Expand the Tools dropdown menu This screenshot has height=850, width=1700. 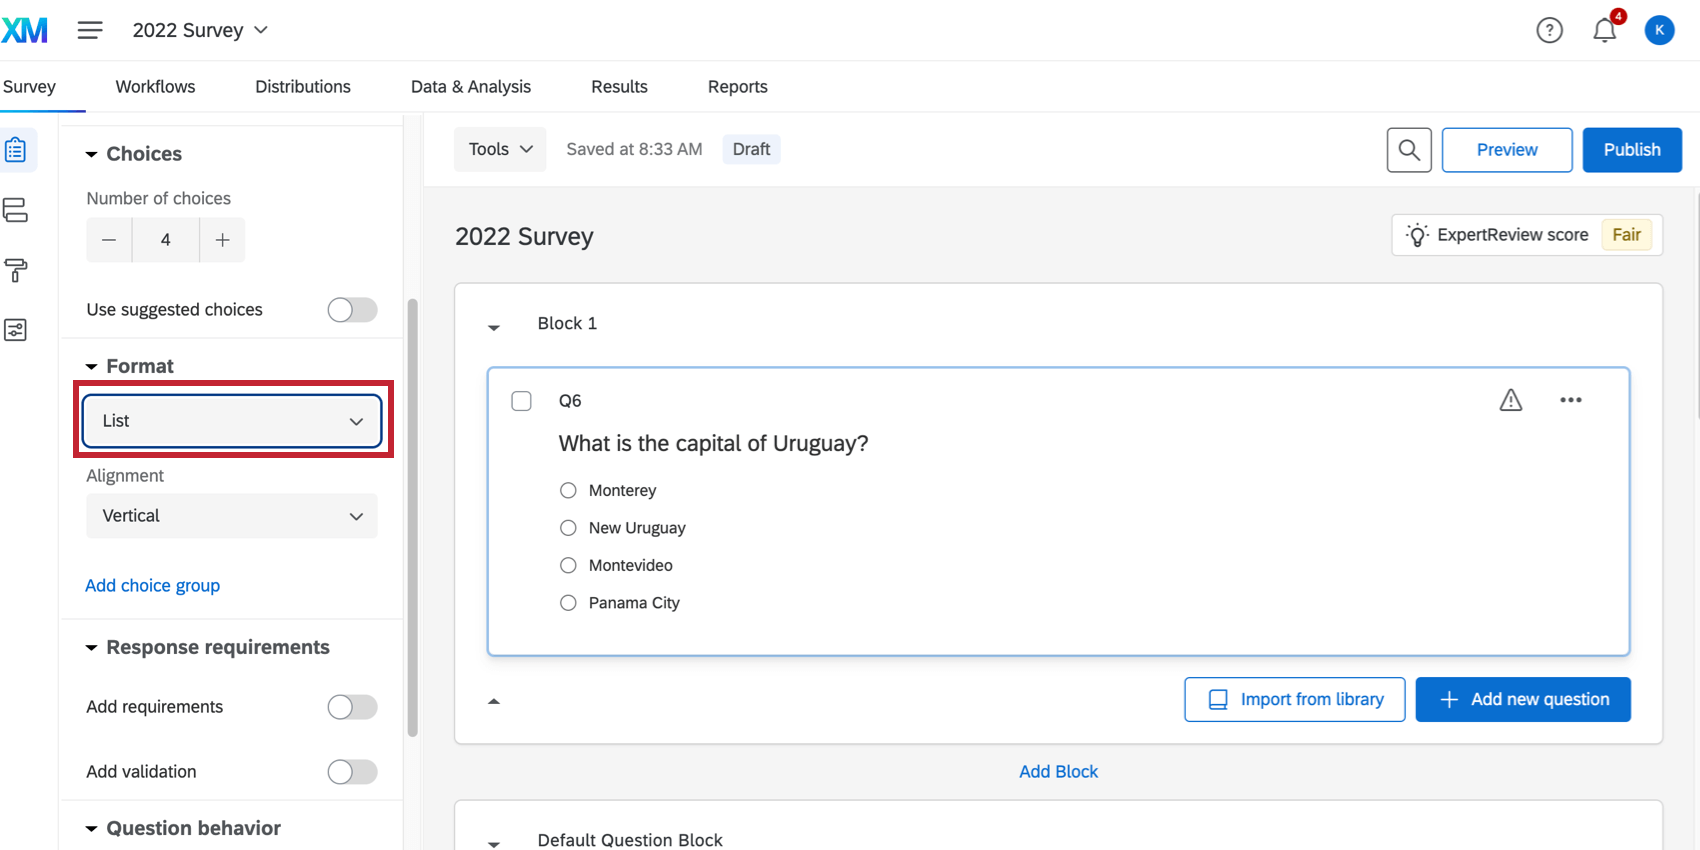point(500,150)
